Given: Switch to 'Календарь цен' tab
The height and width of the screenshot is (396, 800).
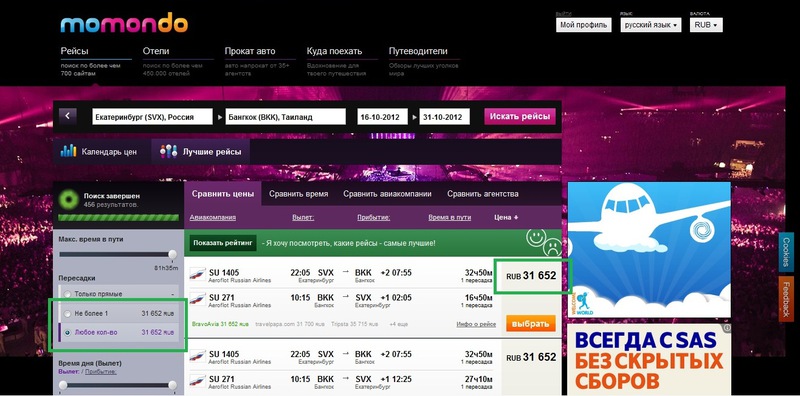Looking at the screenshot, I should click(102, 152).
